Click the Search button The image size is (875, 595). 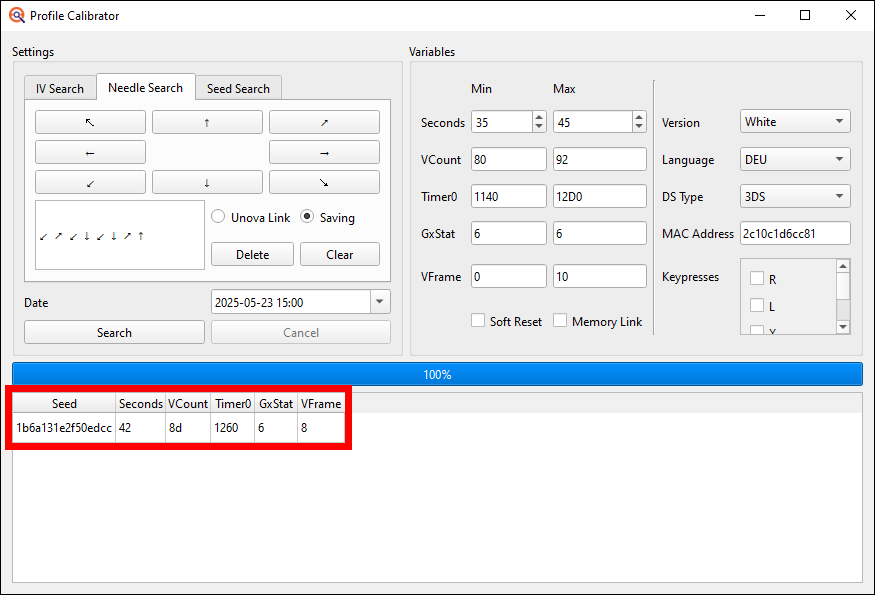pyautogui.click(x=114, y=333)
